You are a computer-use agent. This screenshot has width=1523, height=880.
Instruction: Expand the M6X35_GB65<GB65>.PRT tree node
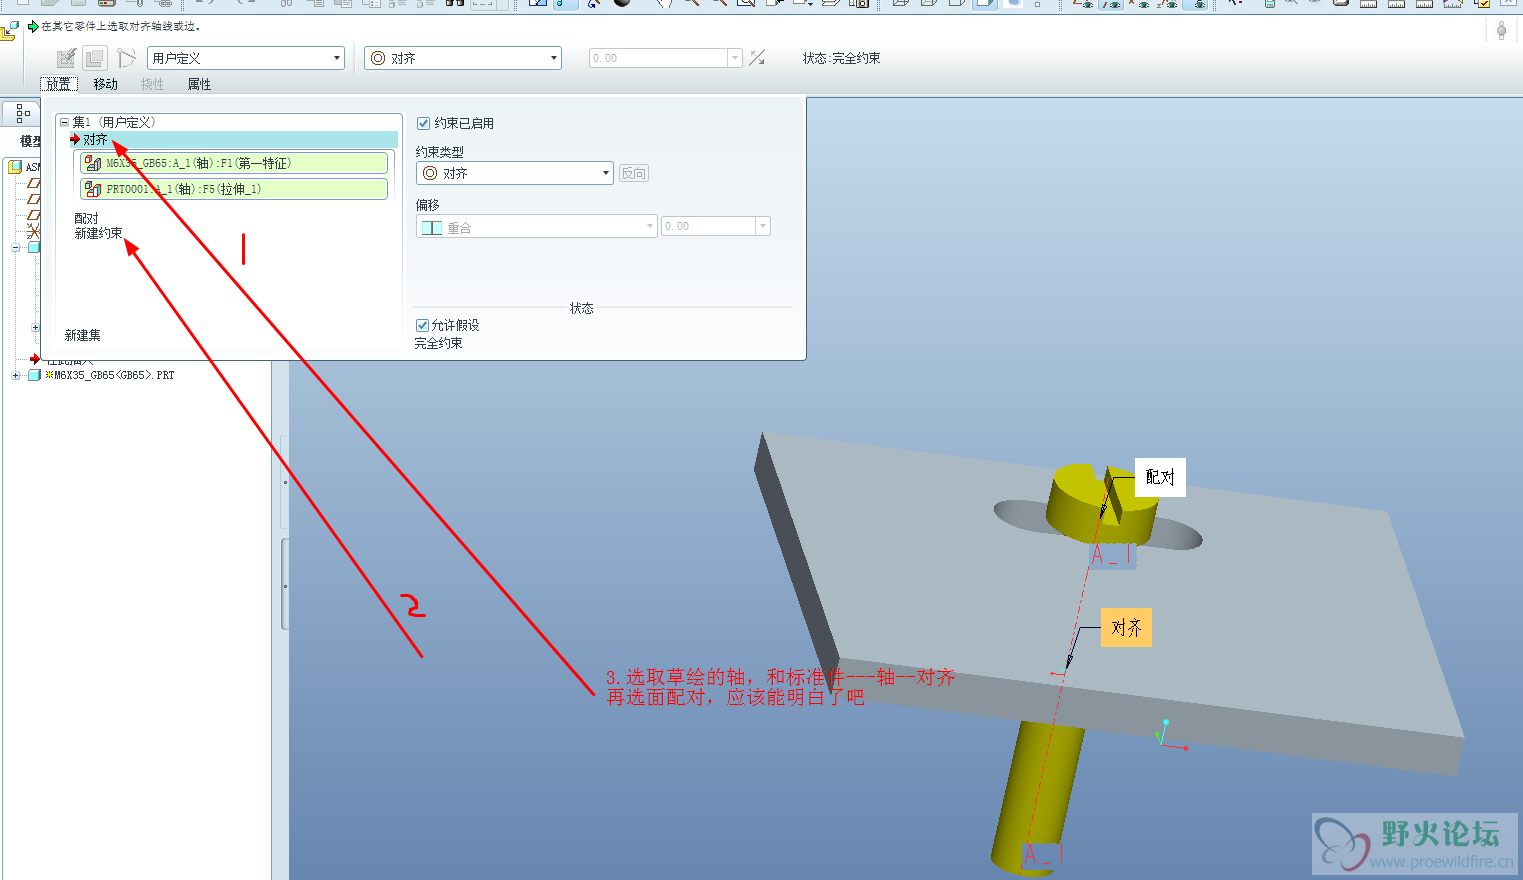[x=15, y=375]
